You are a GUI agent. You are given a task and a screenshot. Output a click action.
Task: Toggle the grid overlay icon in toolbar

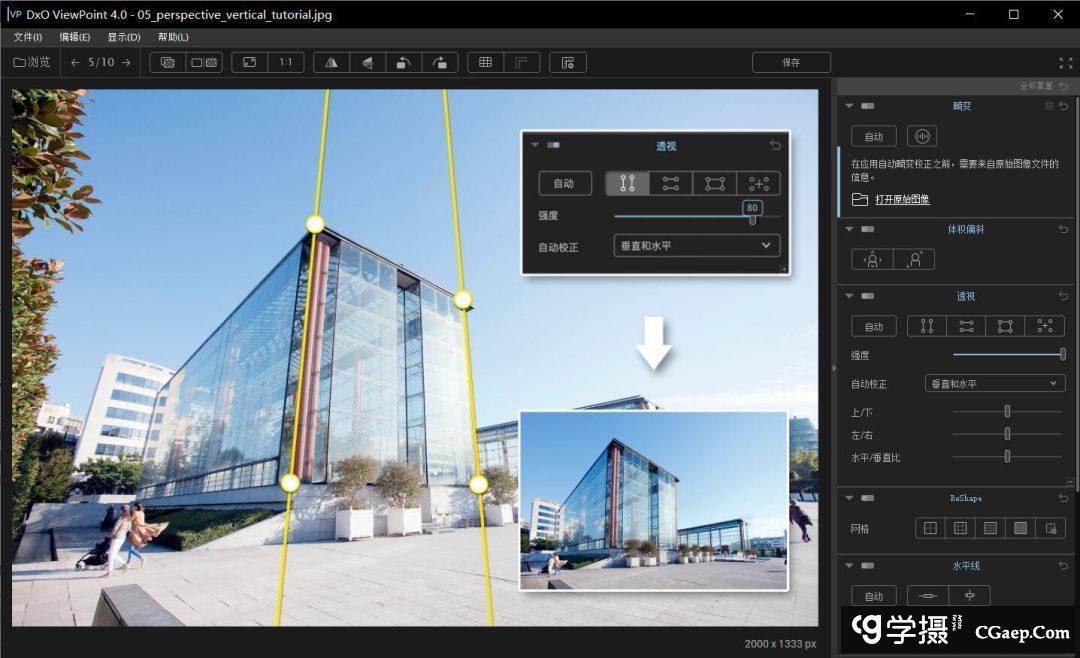click(485, 62)
